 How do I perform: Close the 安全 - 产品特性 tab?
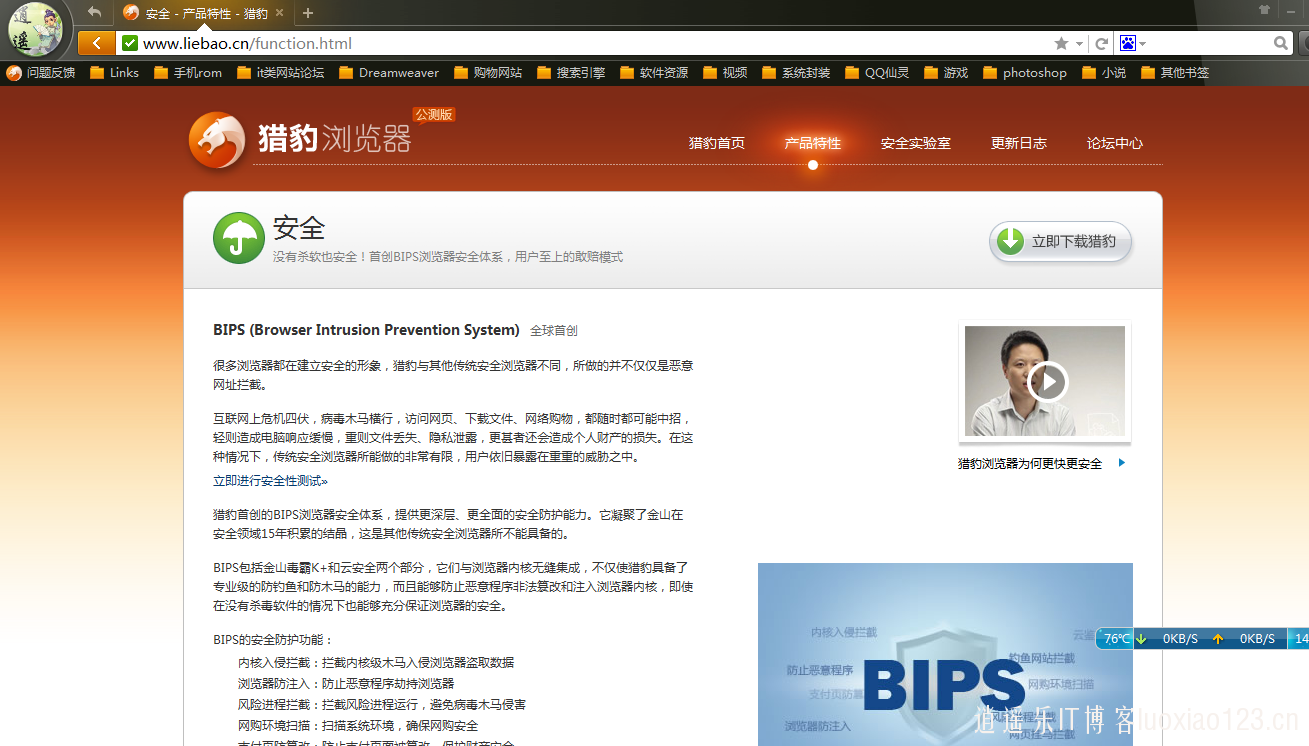pyautogui.click(x=282, y=13)
